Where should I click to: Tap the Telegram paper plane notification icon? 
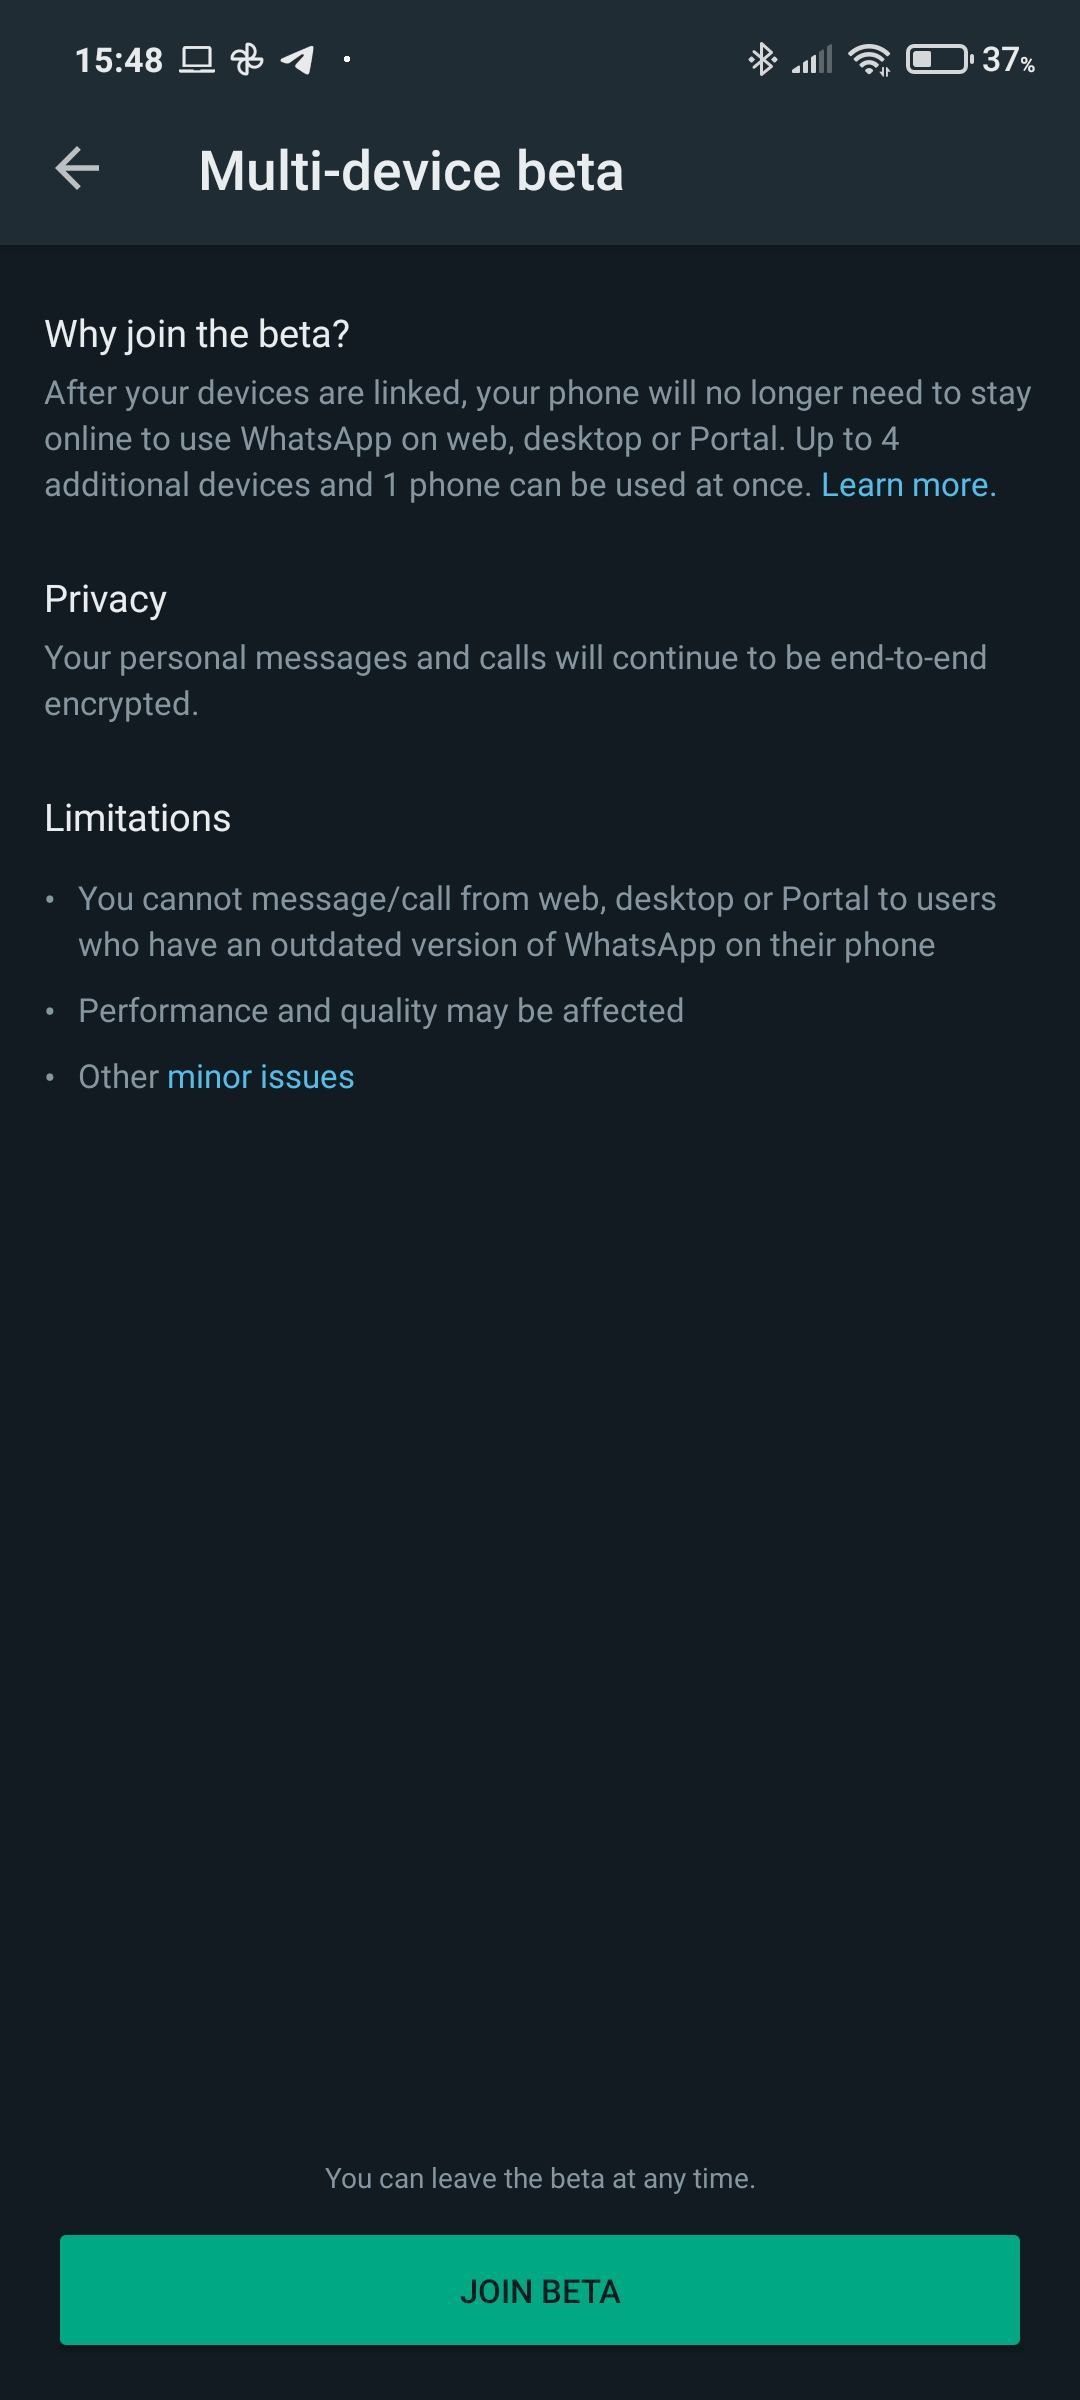tap(297, 60)
